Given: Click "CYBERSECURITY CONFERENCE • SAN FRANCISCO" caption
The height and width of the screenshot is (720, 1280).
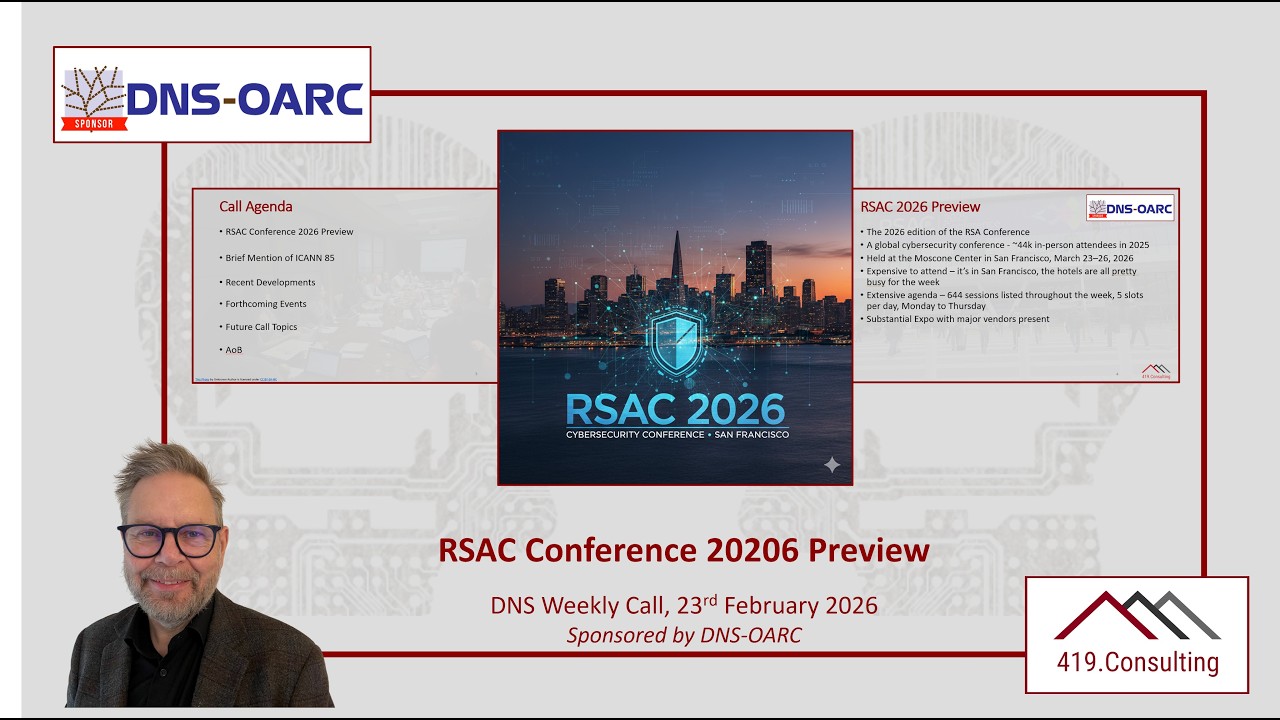Looking at the screenshot, I should click(x=677, y=435).
